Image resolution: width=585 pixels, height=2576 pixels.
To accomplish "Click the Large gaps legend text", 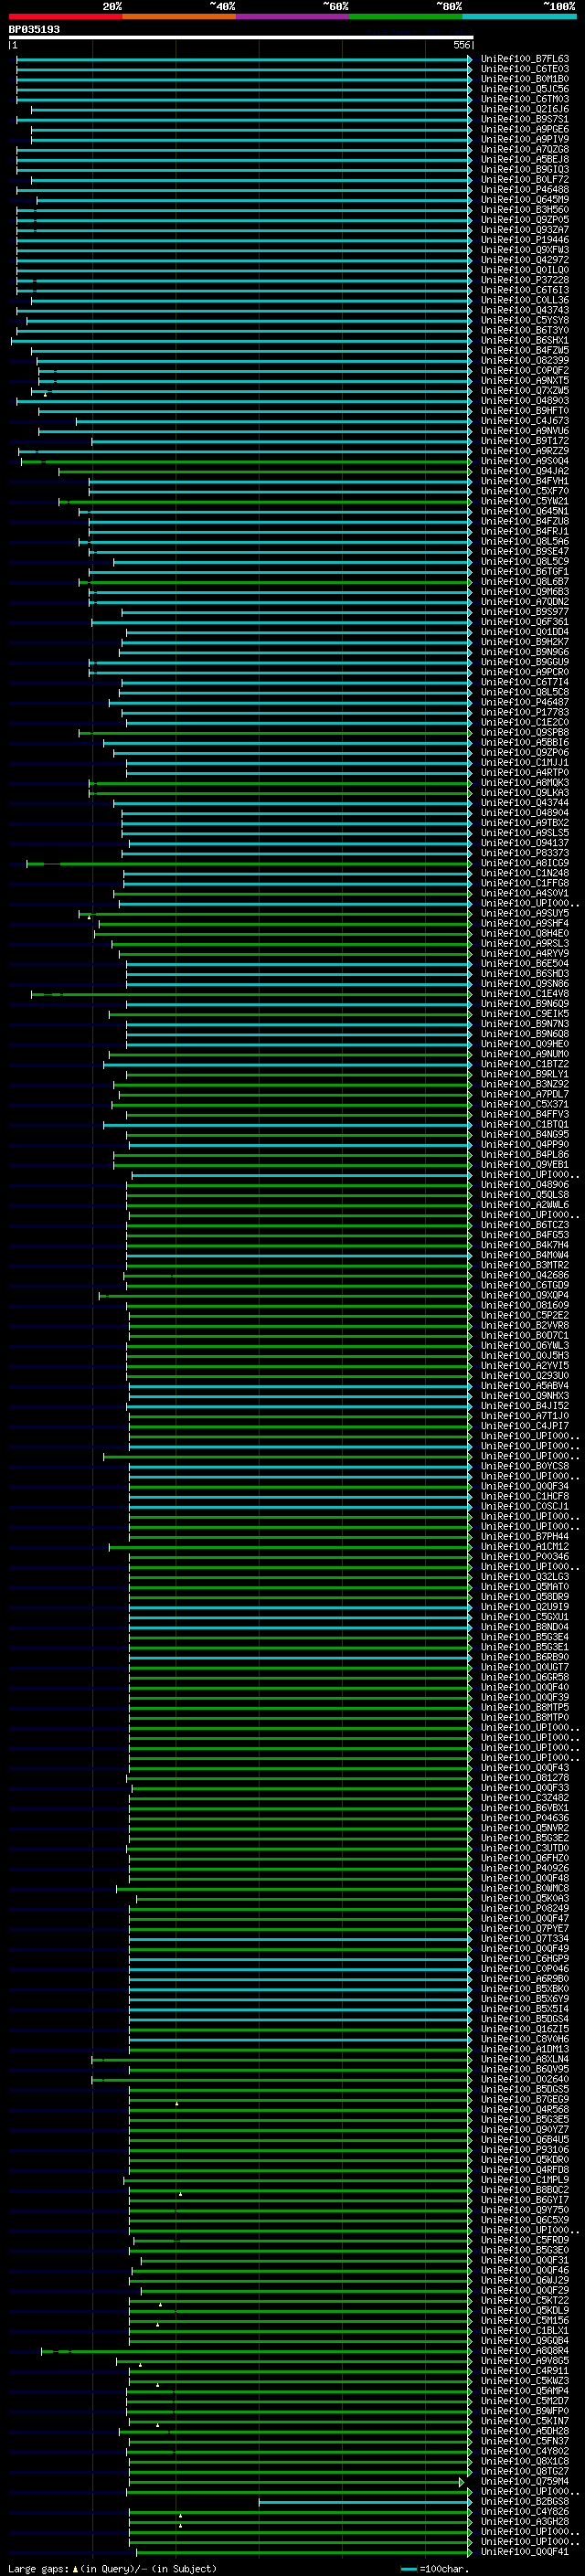I will (x=112, y=2568).
